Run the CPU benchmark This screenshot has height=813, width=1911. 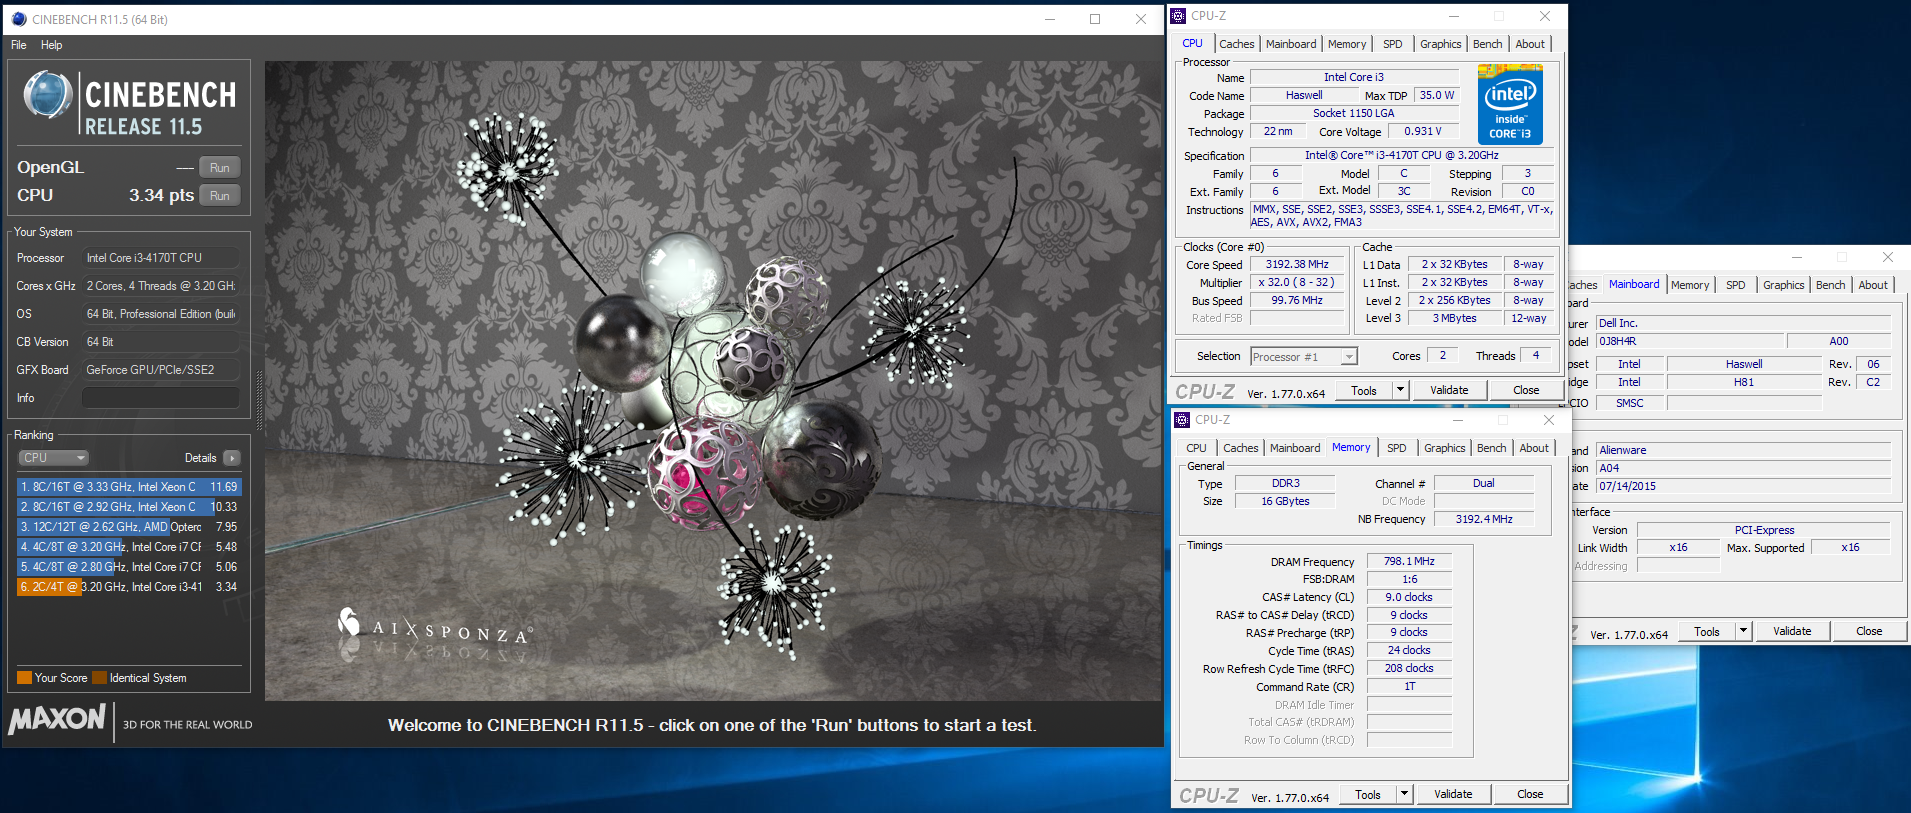click(x=220, y=196)
